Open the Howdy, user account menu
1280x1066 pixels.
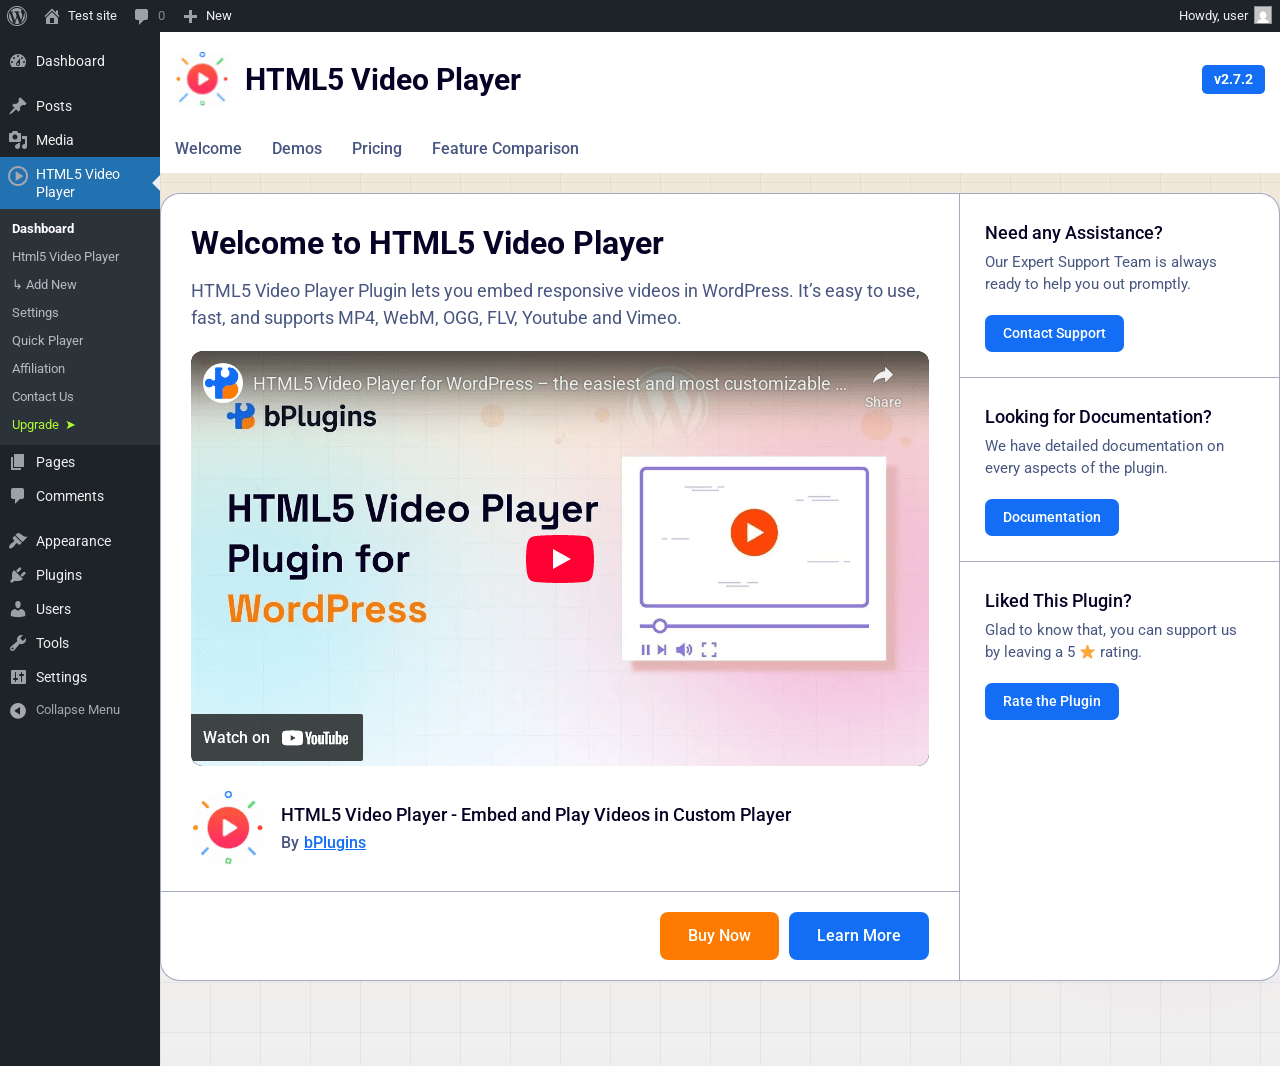pyautogui.click(x=1224, y=16)
